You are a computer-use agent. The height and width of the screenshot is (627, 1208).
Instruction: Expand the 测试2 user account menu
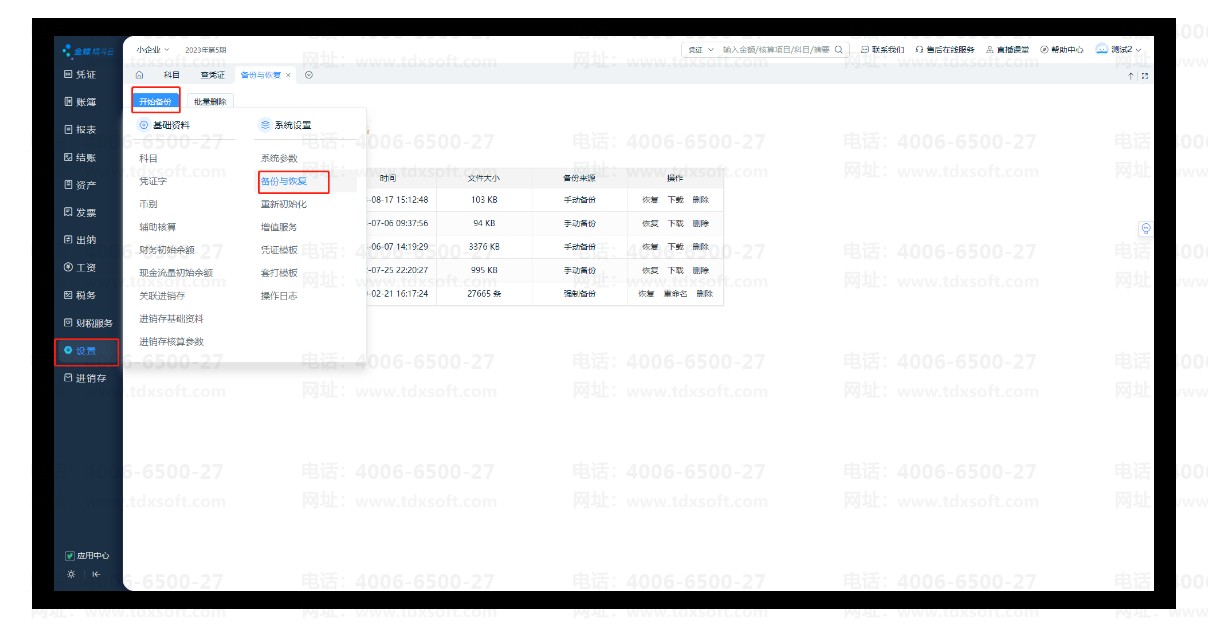(x=1118, y=49)
